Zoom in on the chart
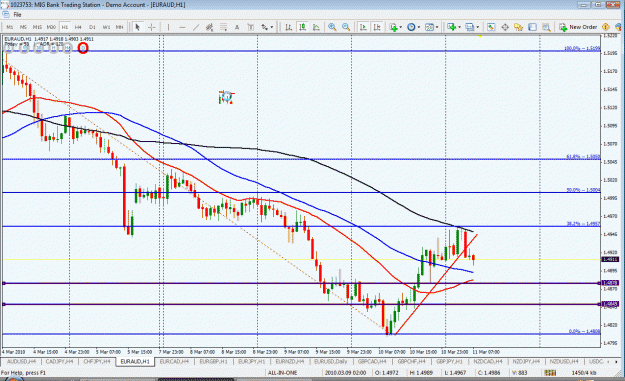Image resolution: width=625 pixels, height=381 pixels. 332,27
